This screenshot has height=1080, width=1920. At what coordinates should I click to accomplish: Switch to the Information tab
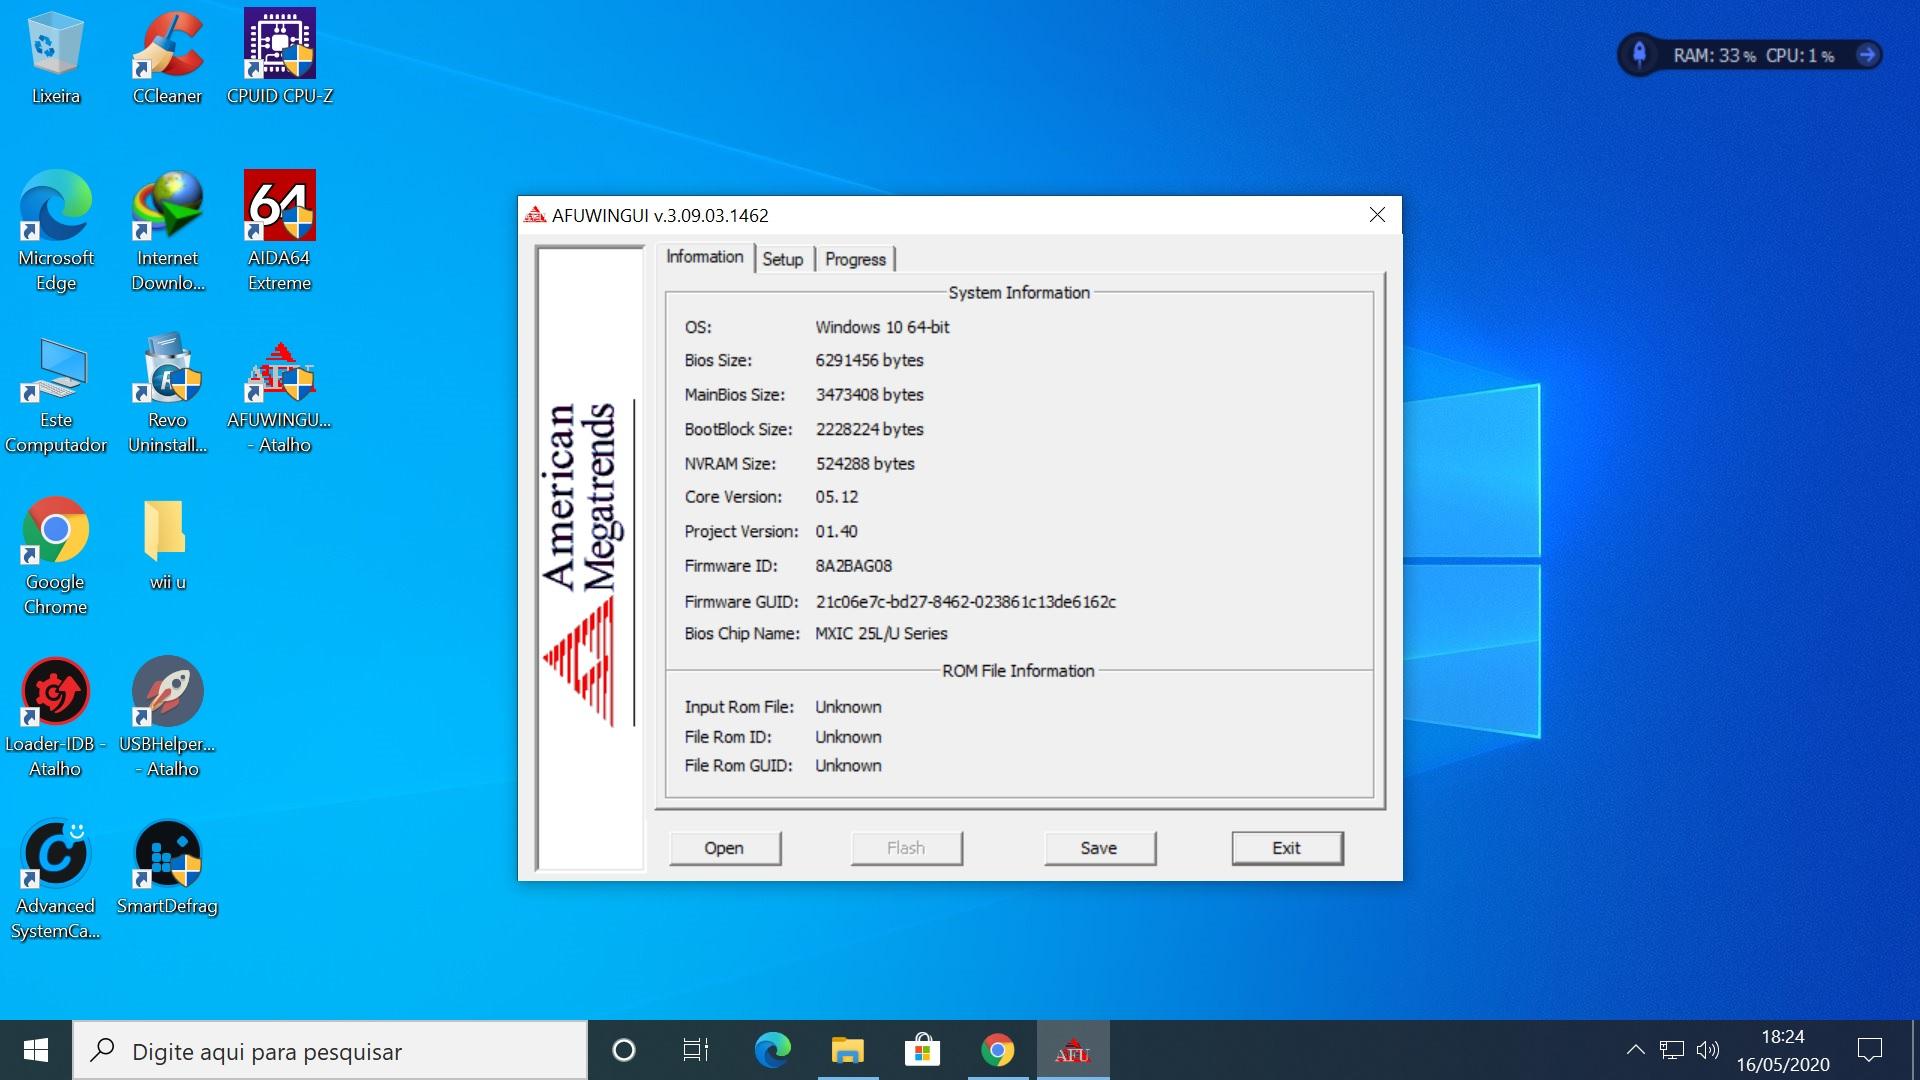click(705, 257)
